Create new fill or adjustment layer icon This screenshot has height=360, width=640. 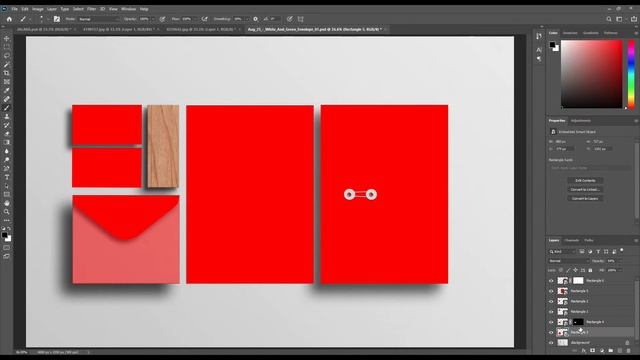tap(602, 351)
